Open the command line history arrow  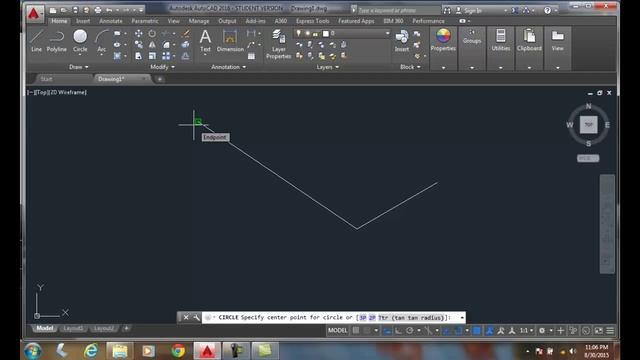click(x=462, y=318)
